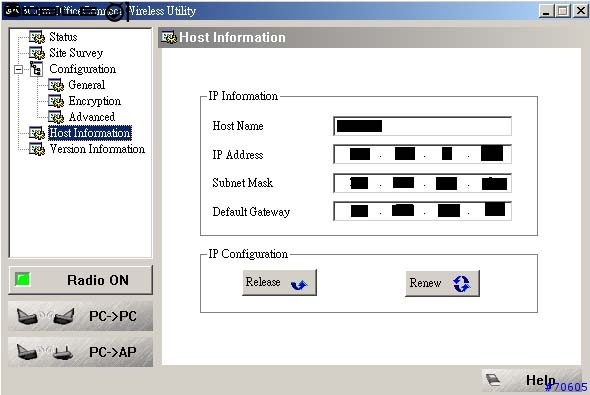The height and width of the screenshot is (395, 590).
Task: Click the "Default Gateway" label
Action: coord(251,212)
